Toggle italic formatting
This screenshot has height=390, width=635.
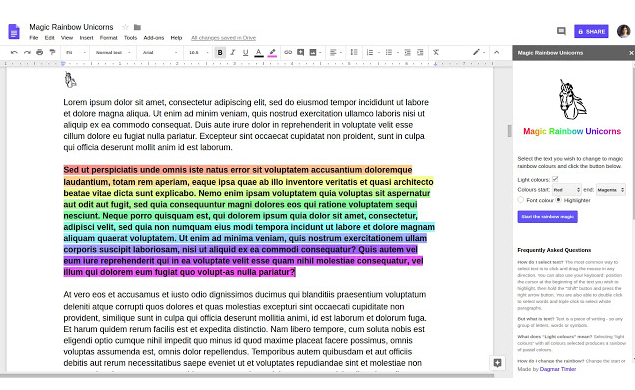pyautogui.click(x=233, y=52)
